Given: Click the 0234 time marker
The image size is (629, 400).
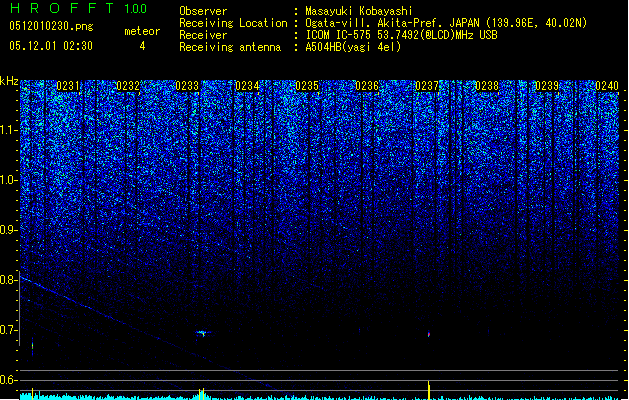Looking at the screenshot, I should (x=247, y=86).
